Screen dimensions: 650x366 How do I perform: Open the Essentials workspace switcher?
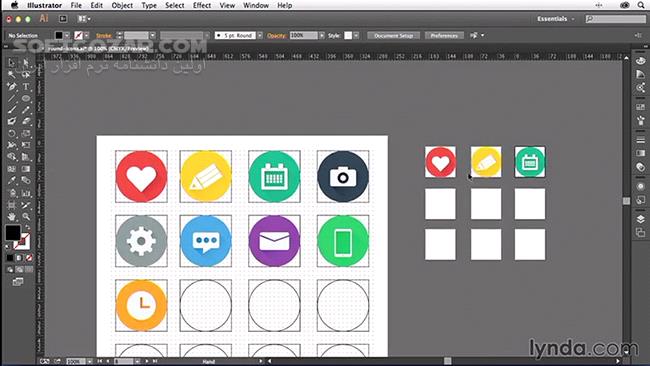coord(555,19)
